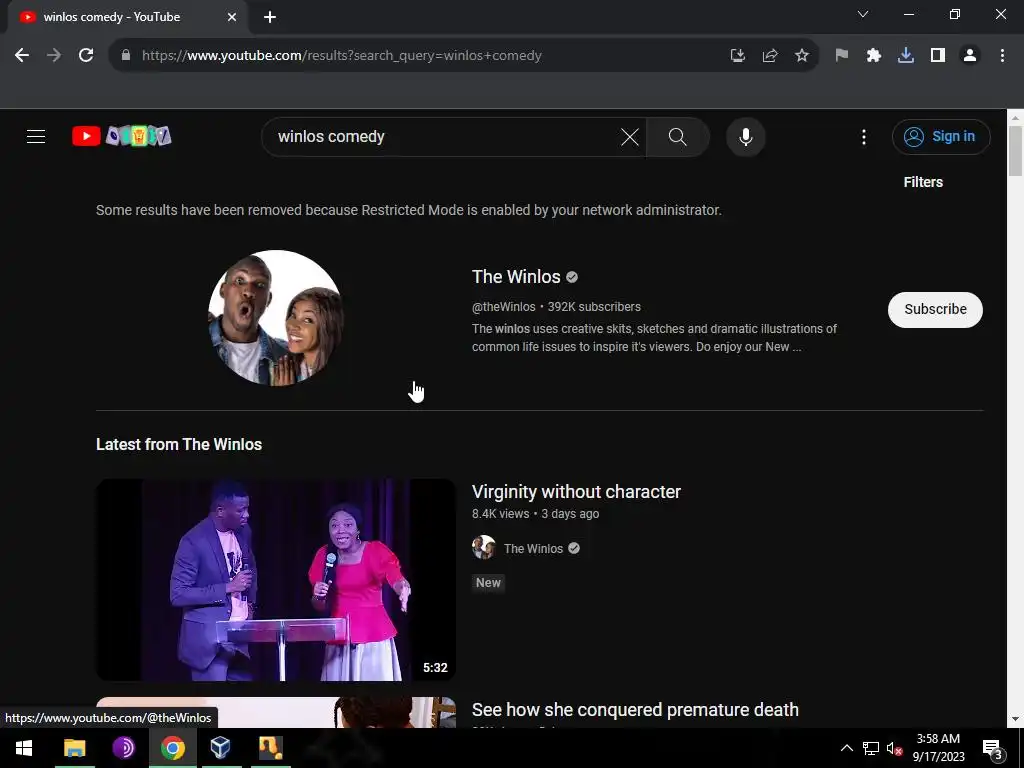This screenshot has height=768, width=1024.
Task: Open Chrome's three-dot menu
Action: pyautogui.click(x=1002, y=56)
